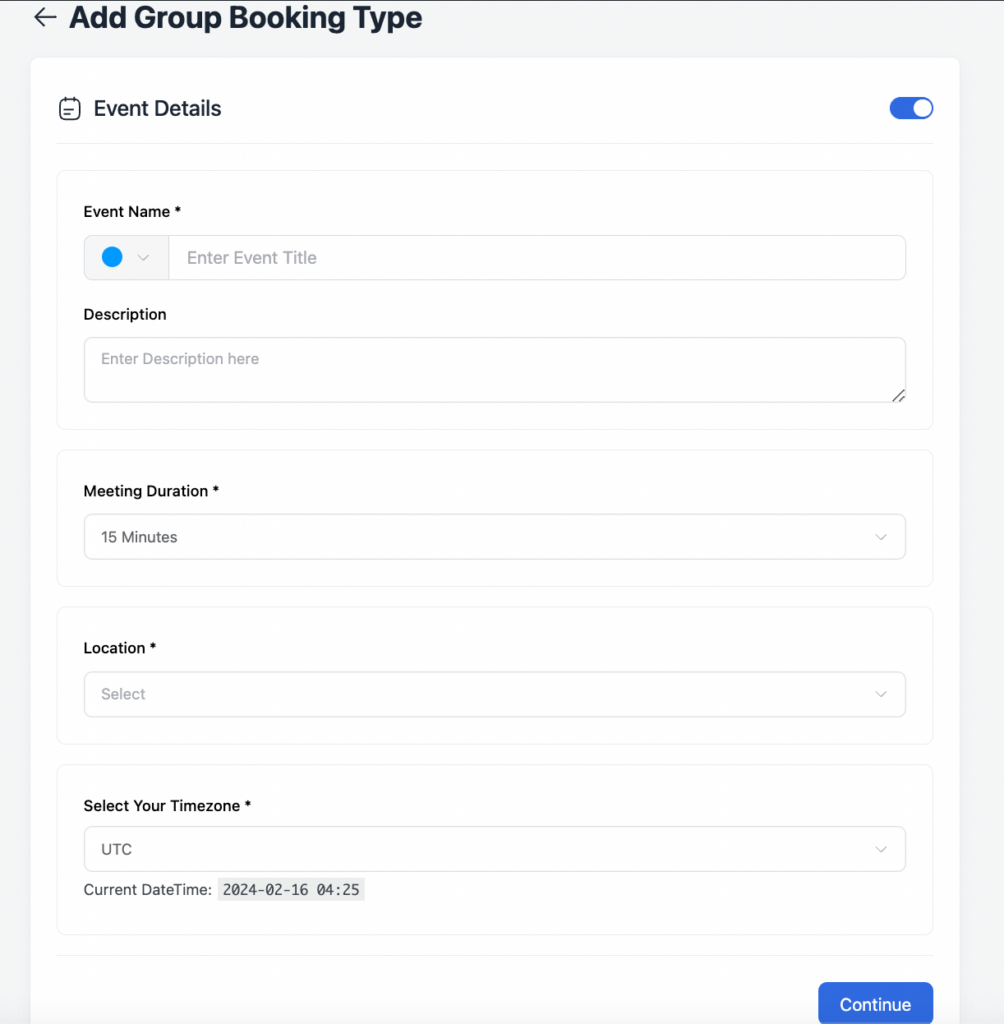Screen dimensions: 1004x1024
Task: Click the Meeting Duration dropdown chevron
Action: (x=881, y=537)
